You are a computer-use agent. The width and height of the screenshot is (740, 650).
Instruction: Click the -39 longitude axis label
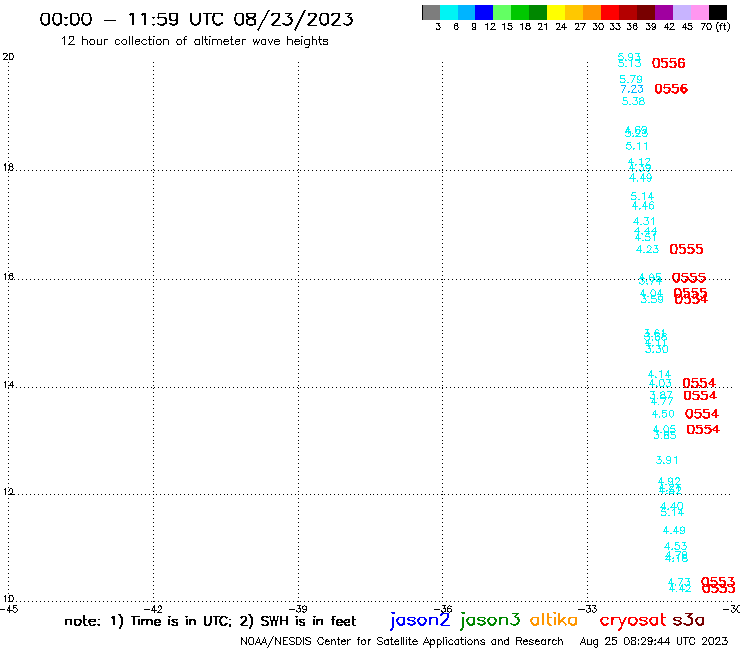tap(298, 609)
